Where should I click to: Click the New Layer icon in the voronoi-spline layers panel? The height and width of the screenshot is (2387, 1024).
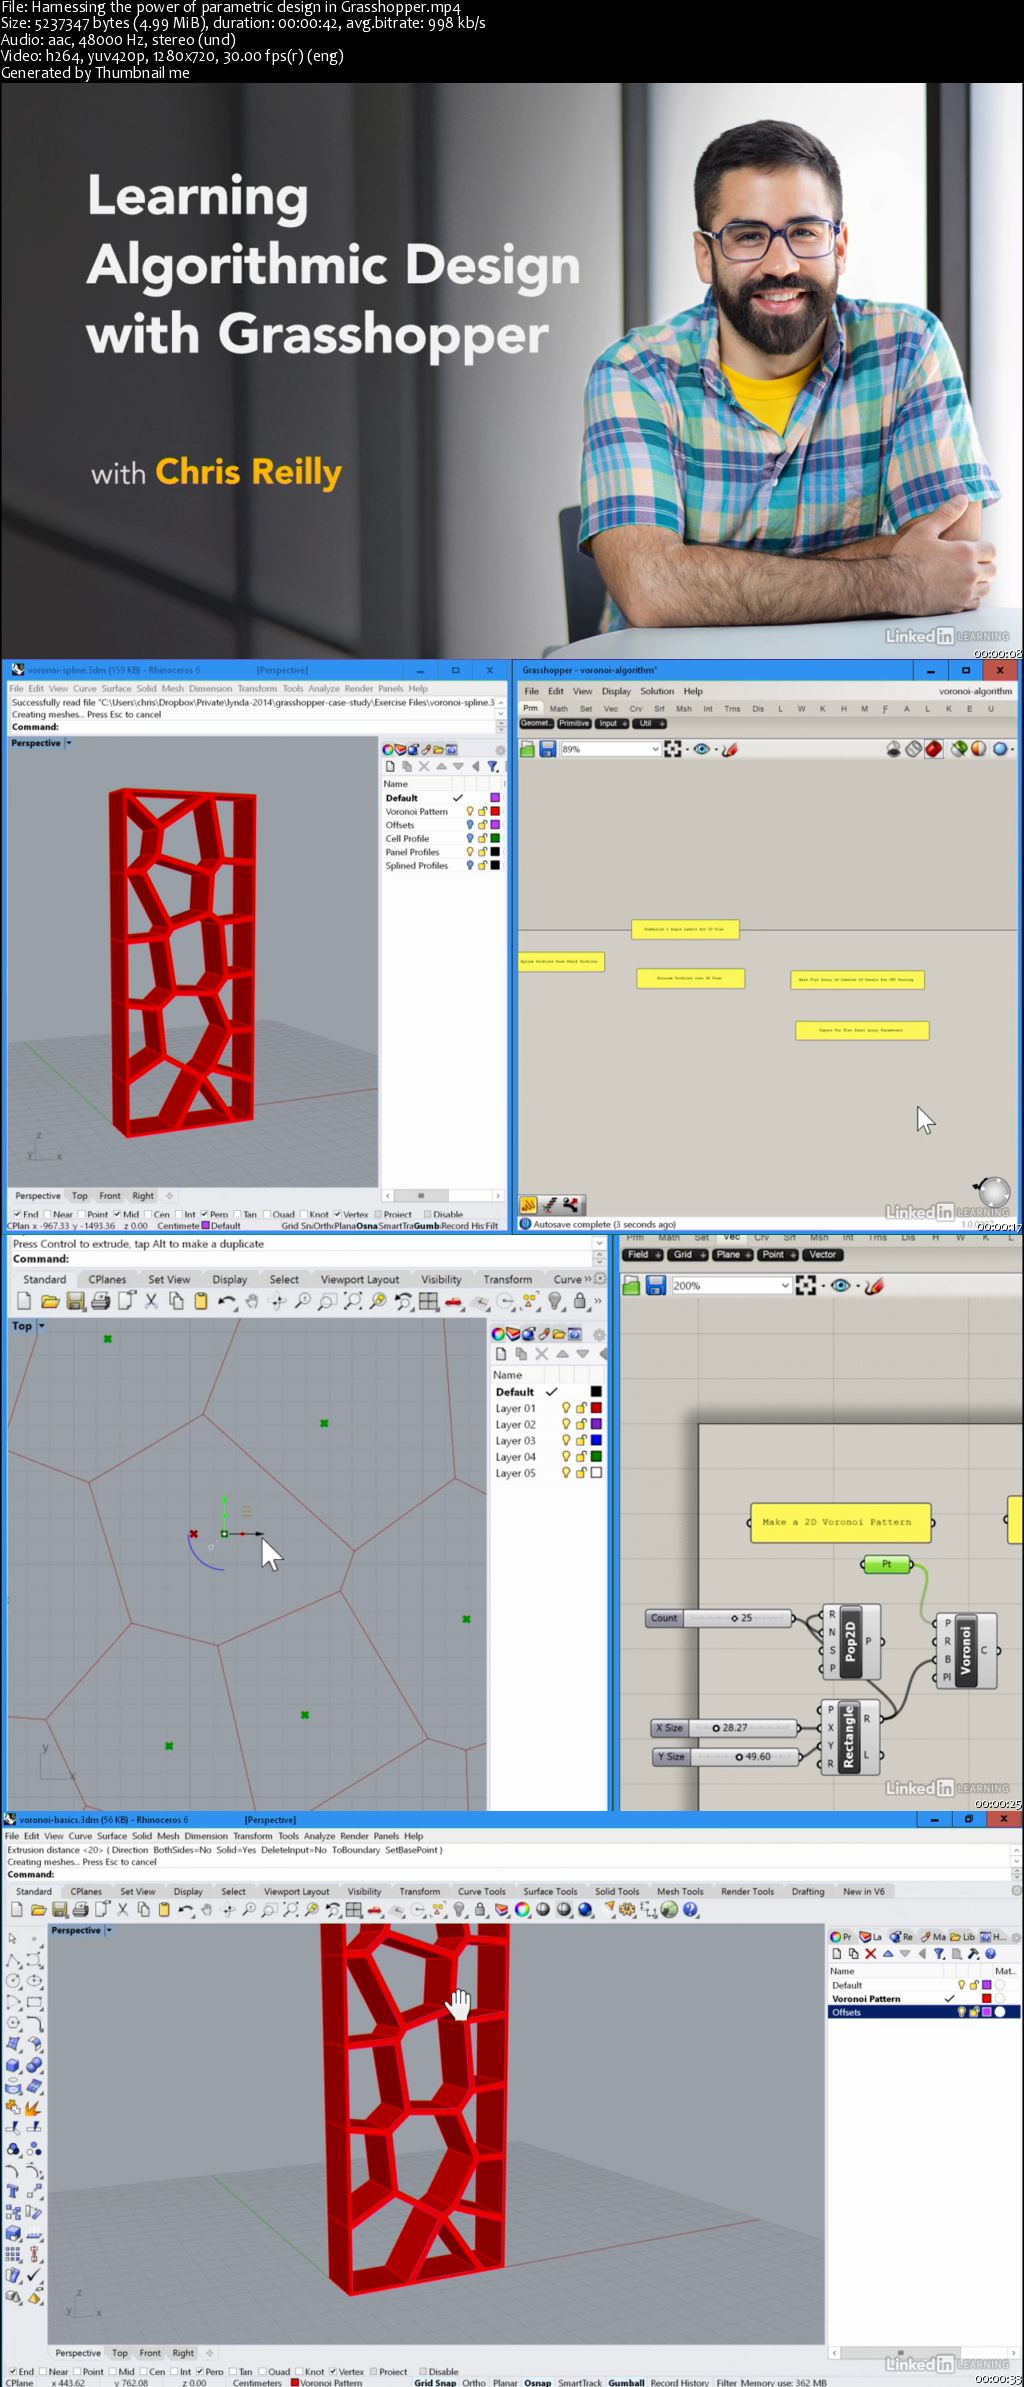click(x=390, y=767)
